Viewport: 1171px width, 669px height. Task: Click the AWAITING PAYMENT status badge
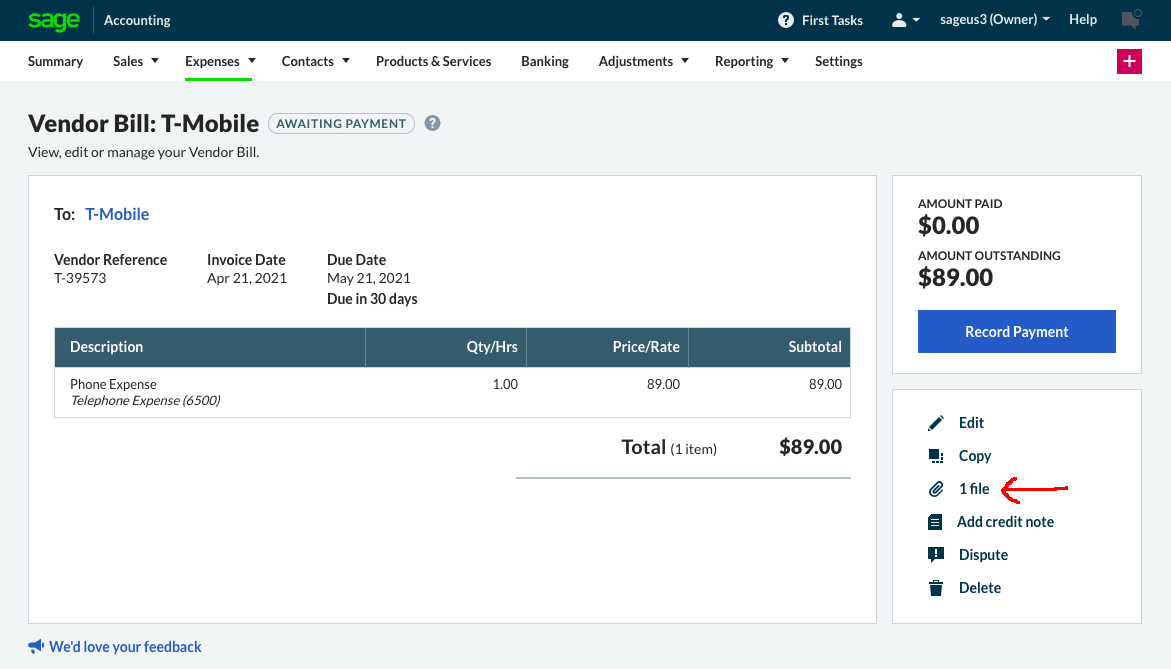click(341, 123)
